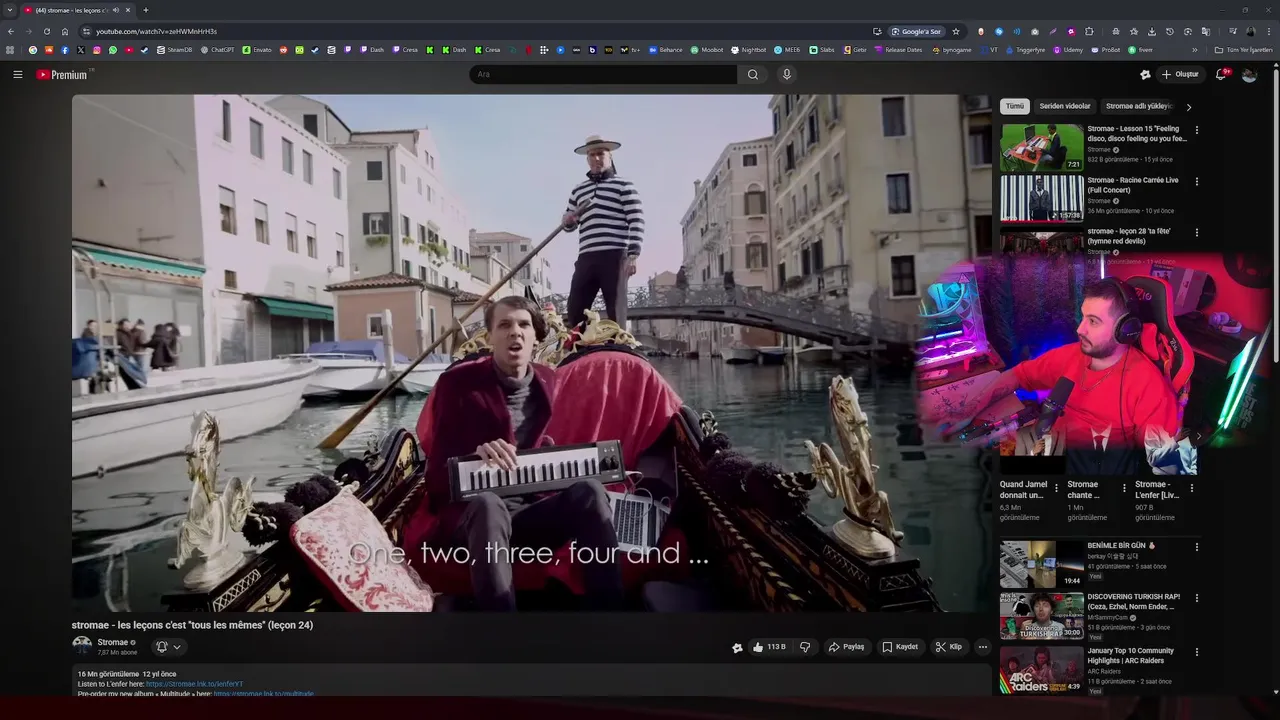Viewport: 1280px width, 720px height.
Task: Open ARC Raiders Community Highlights thumbnail
Action: [x=1042, y=670]
